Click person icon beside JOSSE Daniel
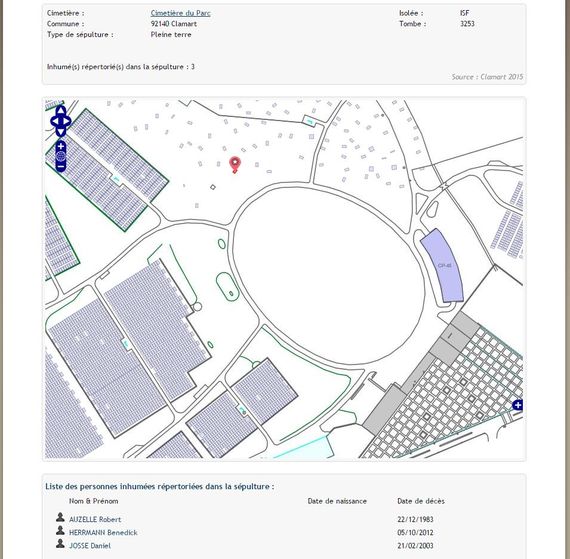This screenshot has width=570, height=559. click(60, 543)
